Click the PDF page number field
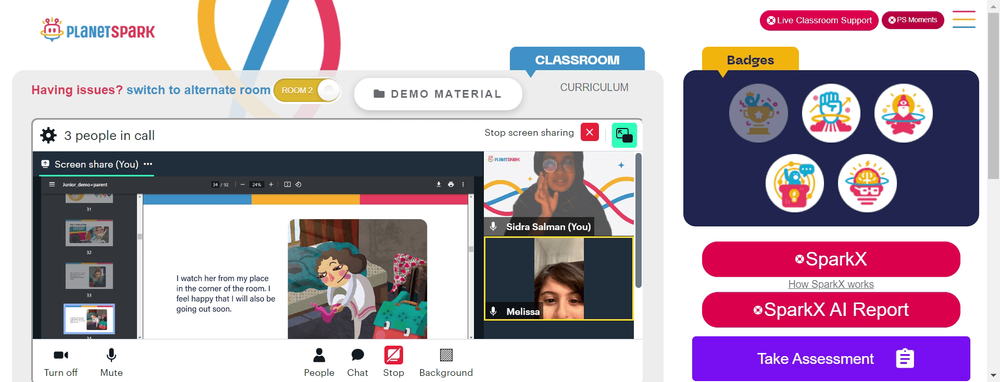The height and width of the screenshot is (382, 1000). click(216, 184)
